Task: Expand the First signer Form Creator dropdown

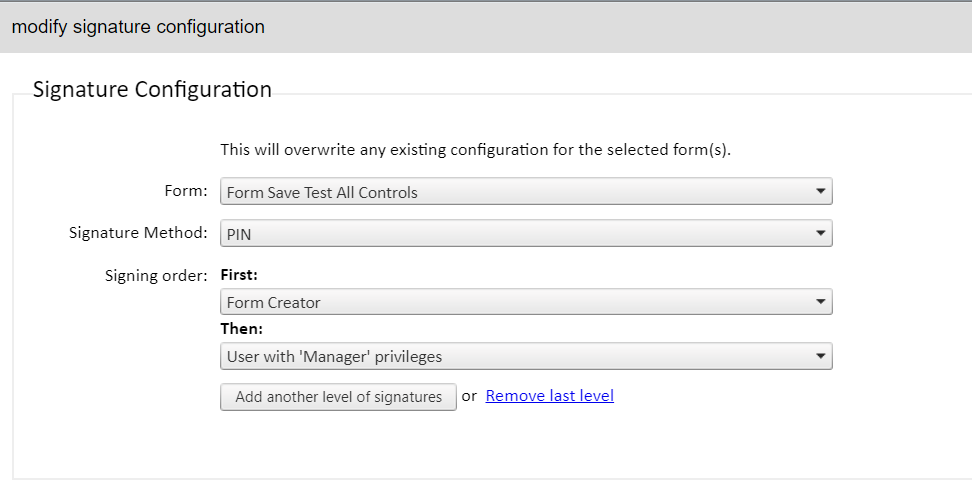Action: click(x=526, y=302)
